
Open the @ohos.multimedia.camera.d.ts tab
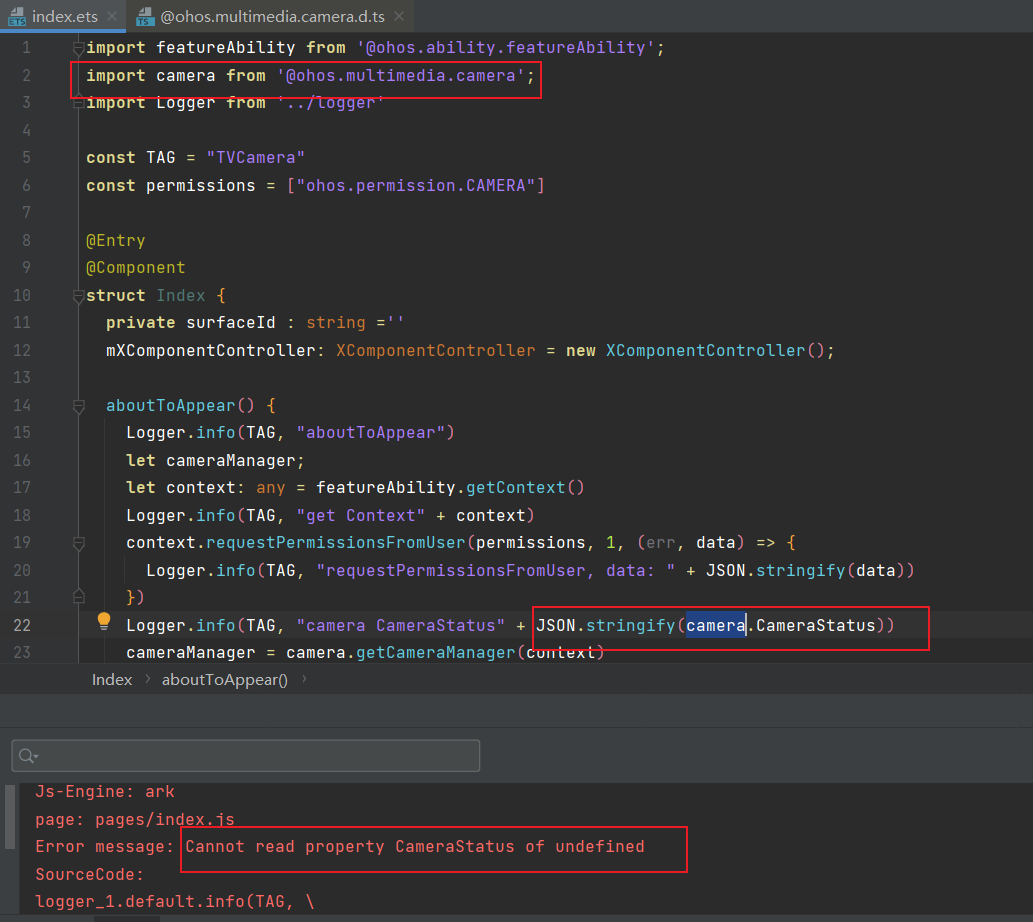(x=272, y=16)
